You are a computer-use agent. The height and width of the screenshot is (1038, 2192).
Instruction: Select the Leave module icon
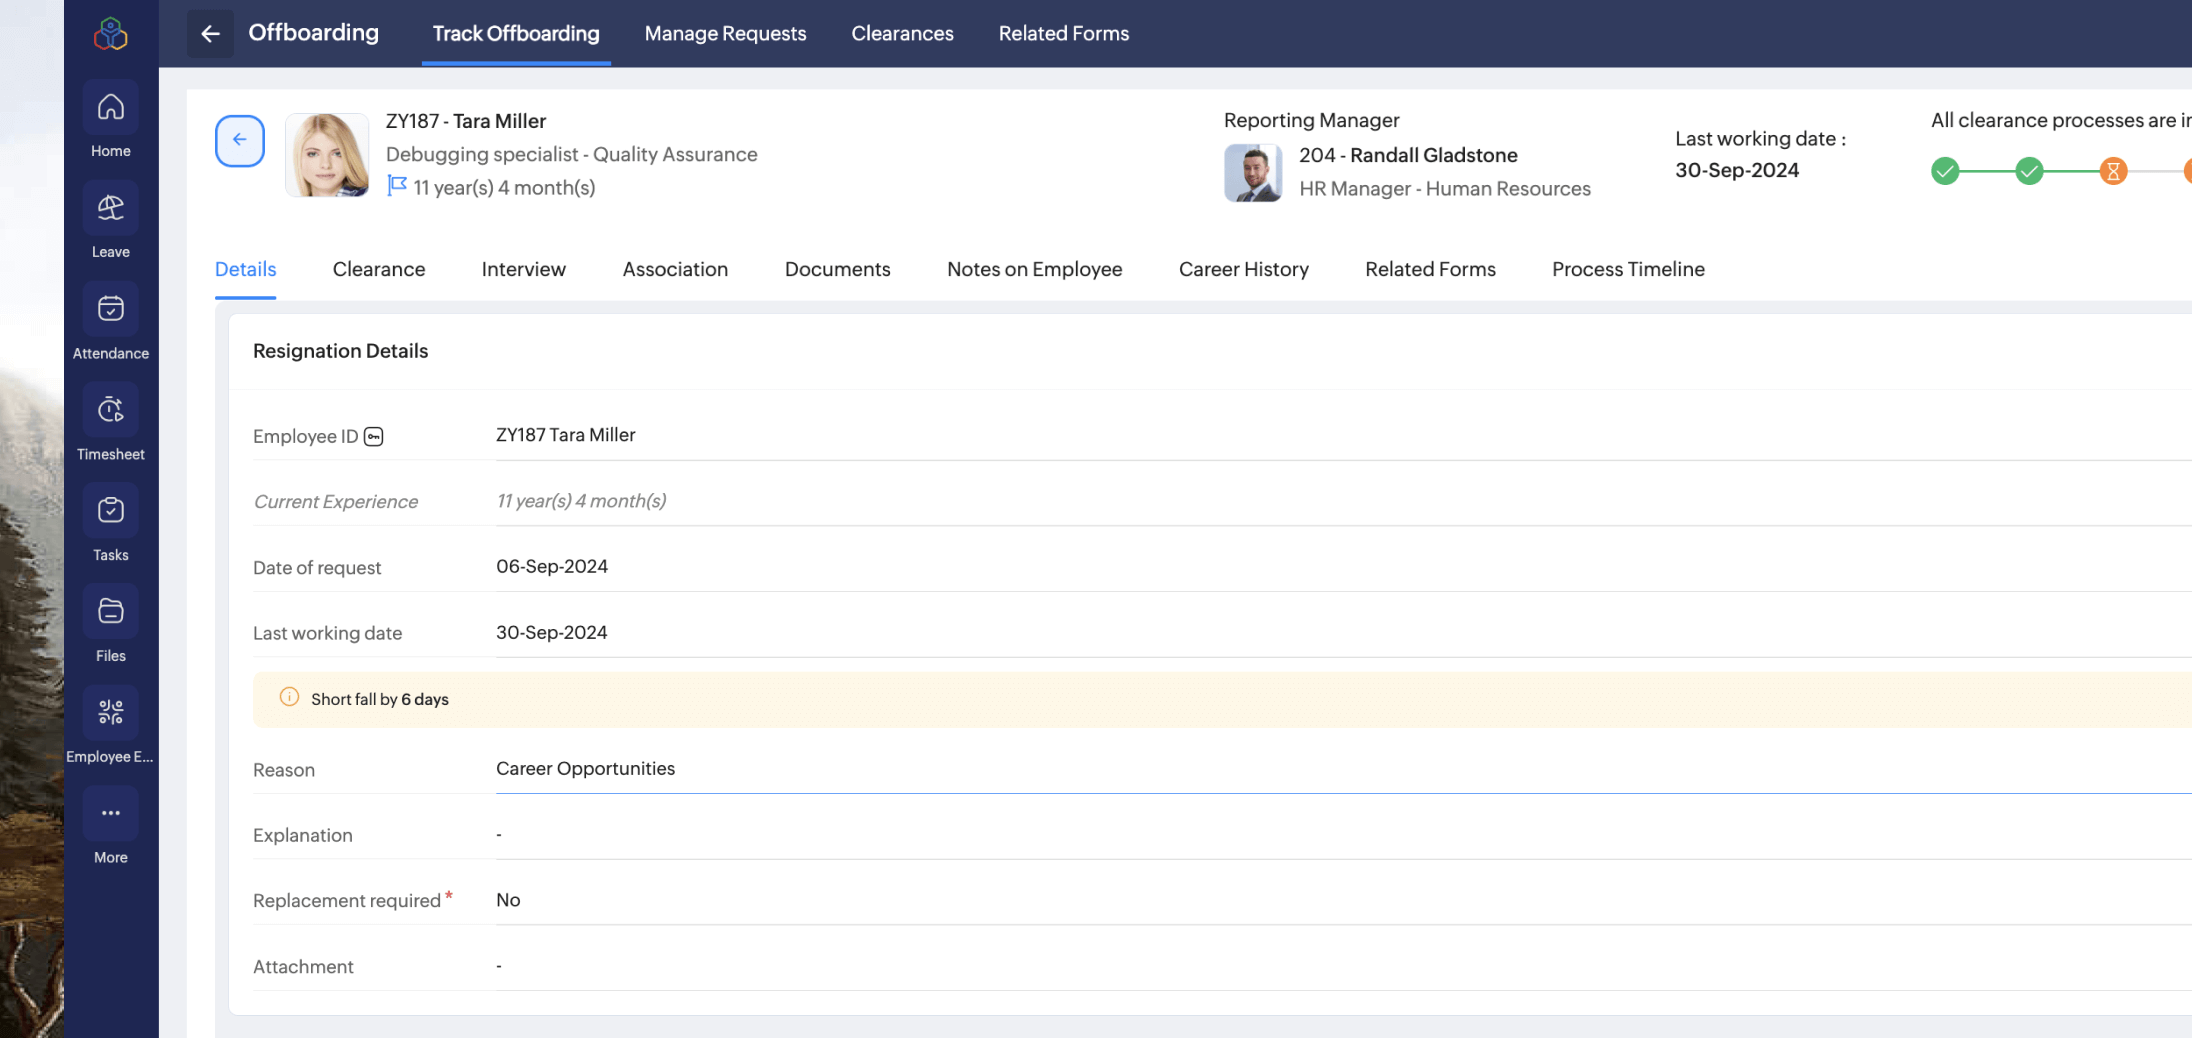[x=110, y=208]
